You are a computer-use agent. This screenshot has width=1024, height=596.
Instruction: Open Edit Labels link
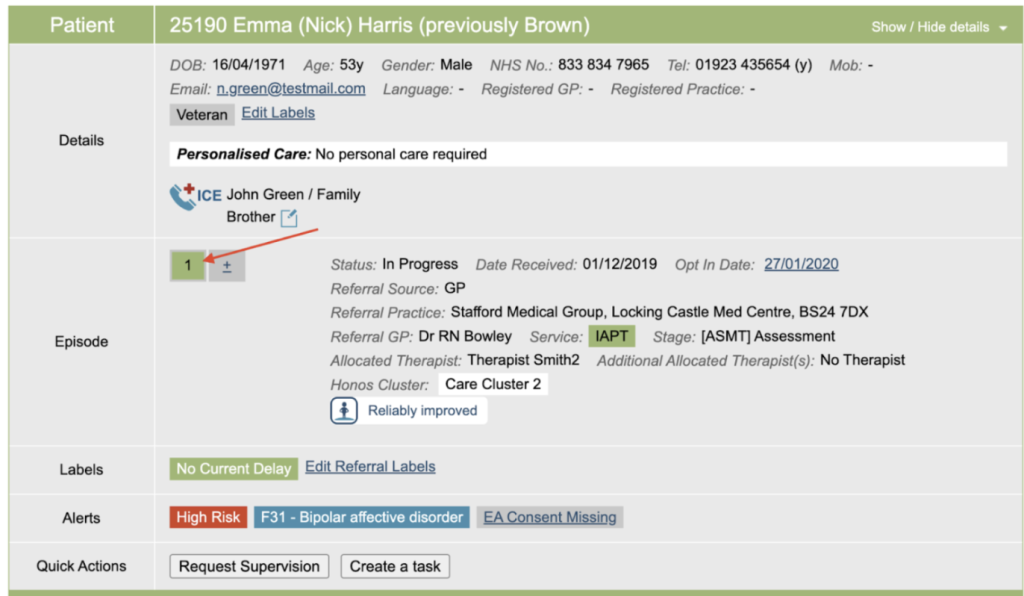point(278,113)
